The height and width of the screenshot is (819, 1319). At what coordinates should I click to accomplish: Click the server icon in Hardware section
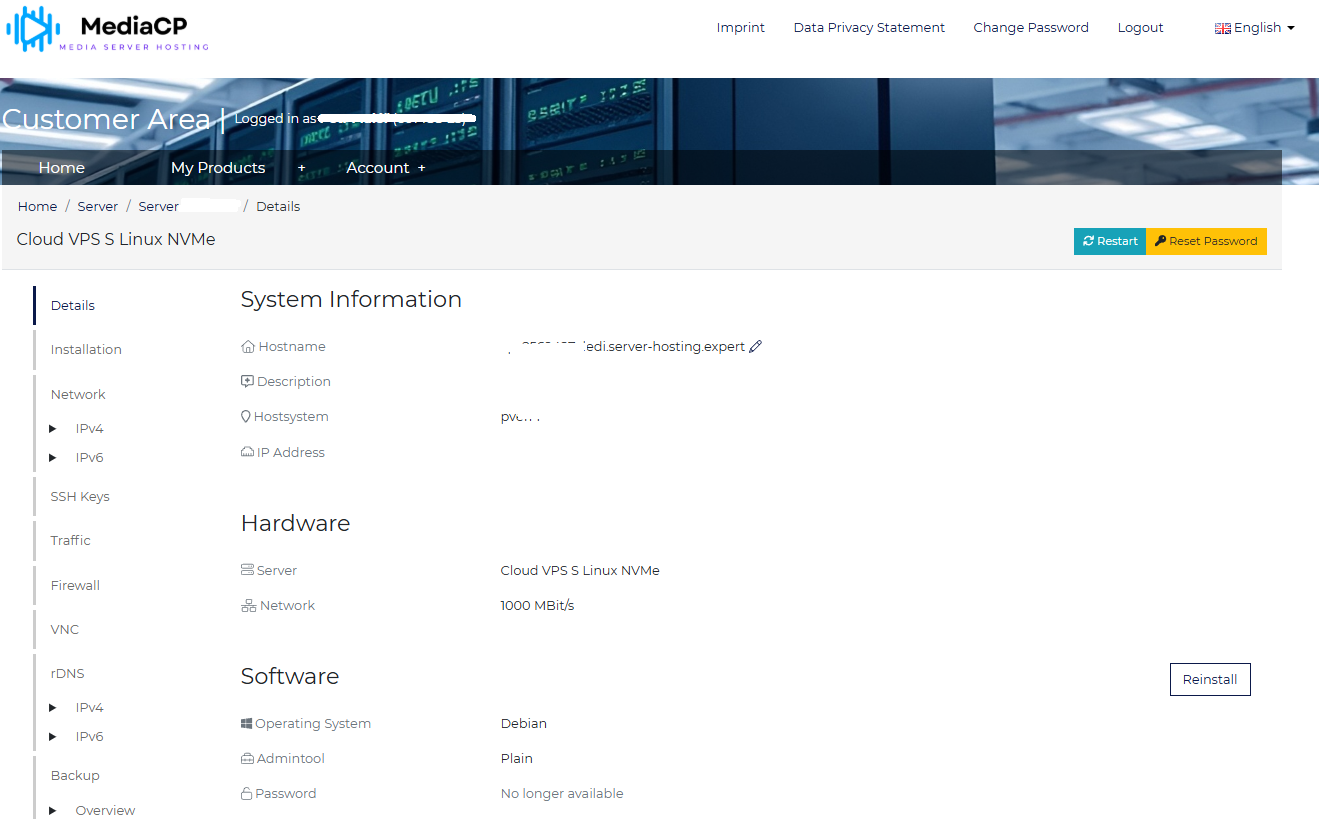248,570
